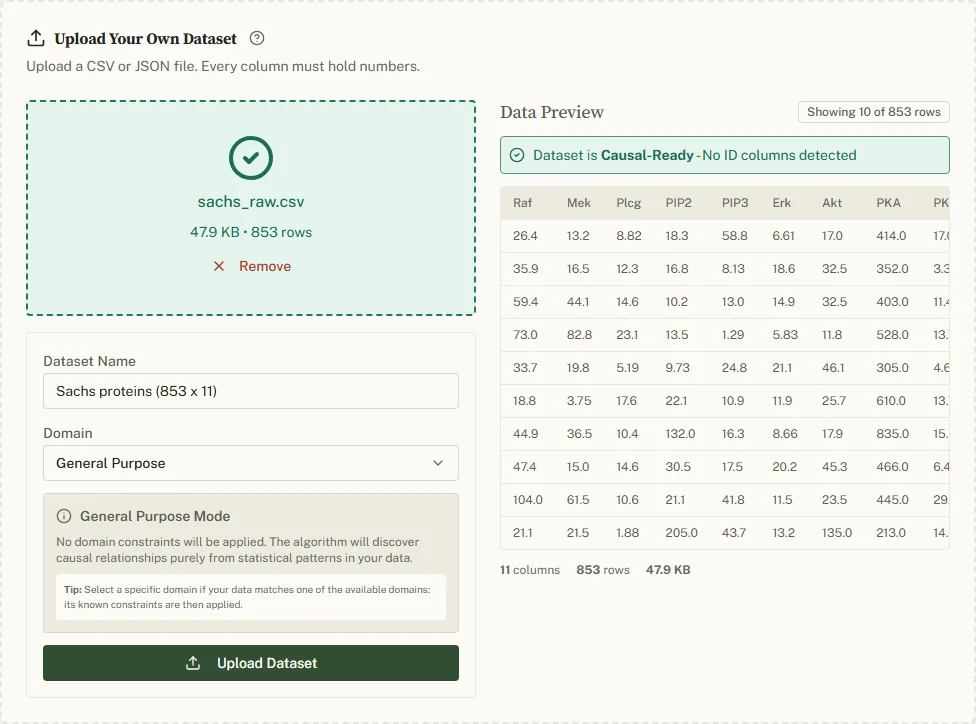Click the Mek cell value 3.75
976x724 pixels.
coord(579,401)
